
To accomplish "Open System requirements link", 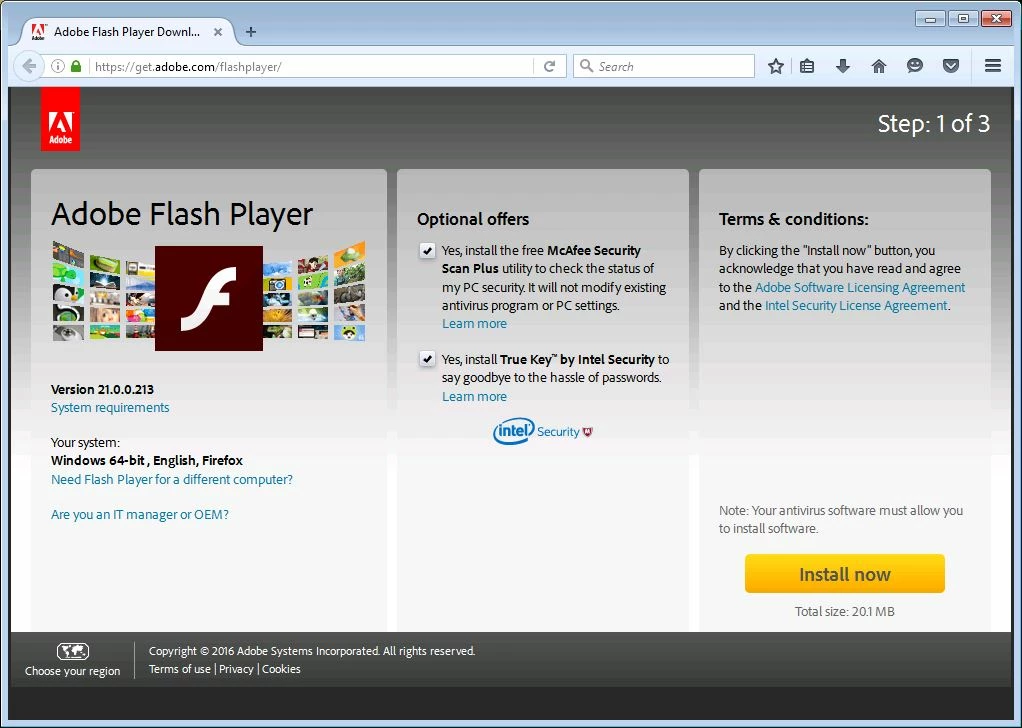I will [110, 408].
